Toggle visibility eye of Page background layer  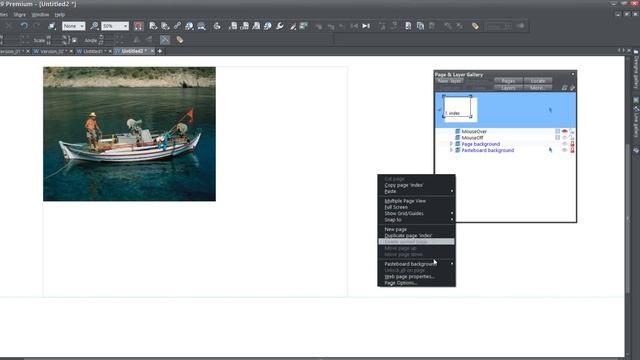coord(564,144)
